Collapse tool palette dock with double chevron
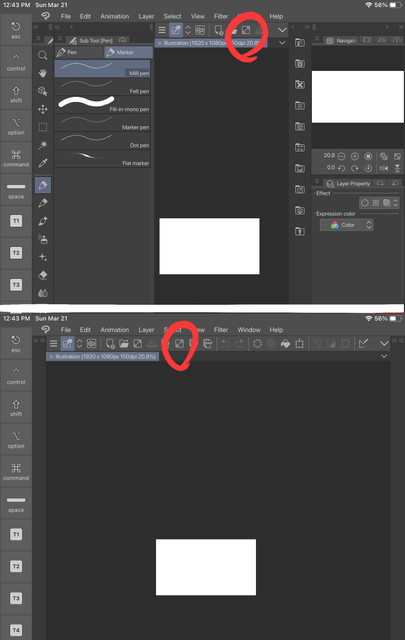This screenshot has width=405, height=640. (36, 27)
